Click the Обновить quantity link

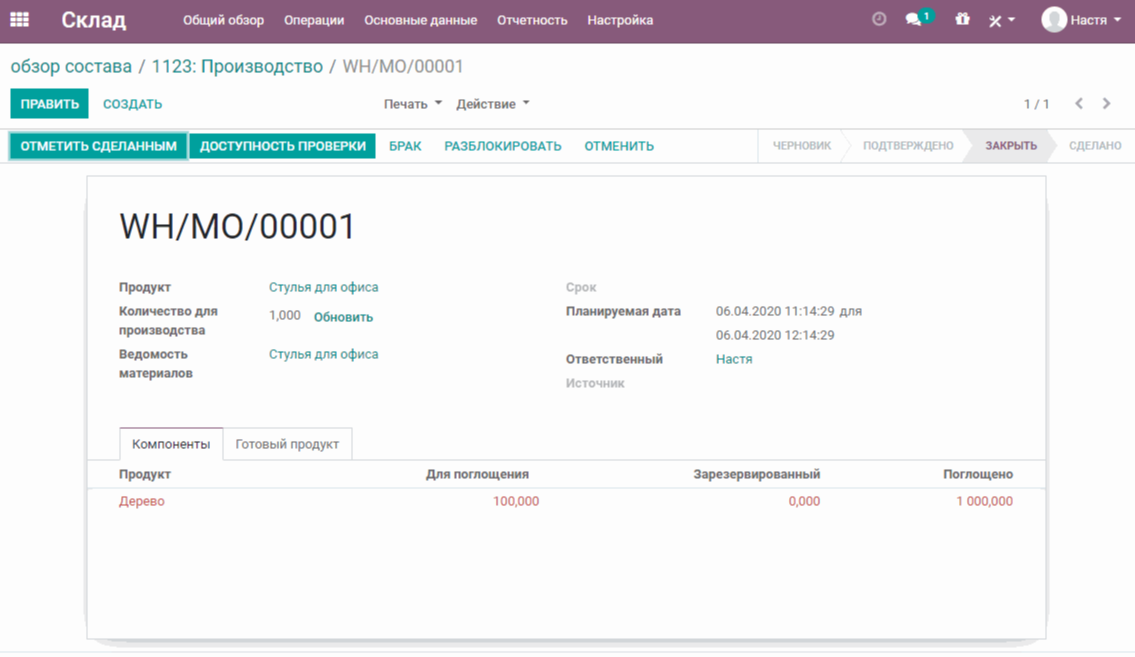click(x=343, y=317)
